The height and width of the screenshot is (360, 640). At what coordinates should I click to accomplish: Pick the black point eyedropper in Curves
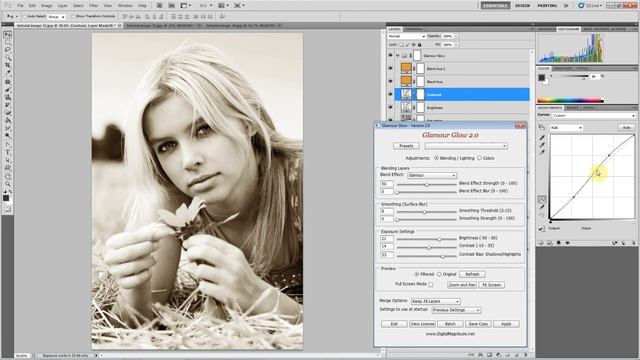click(x=542, y=138)
